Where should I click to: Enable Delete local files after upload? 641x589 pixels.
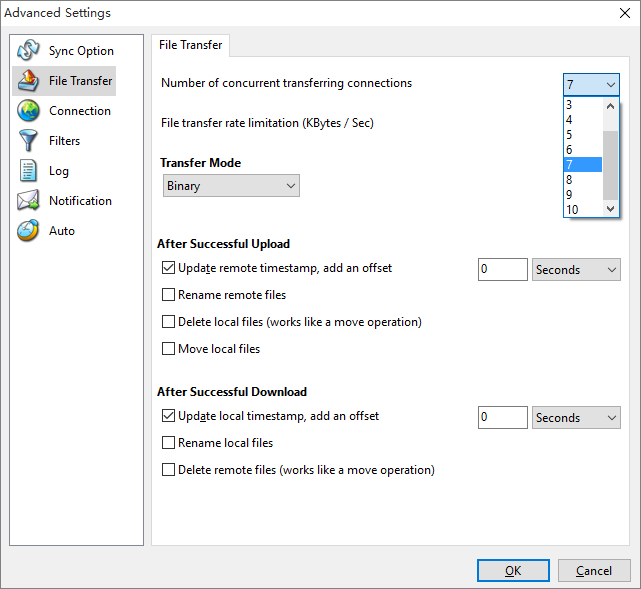(168, 322)
